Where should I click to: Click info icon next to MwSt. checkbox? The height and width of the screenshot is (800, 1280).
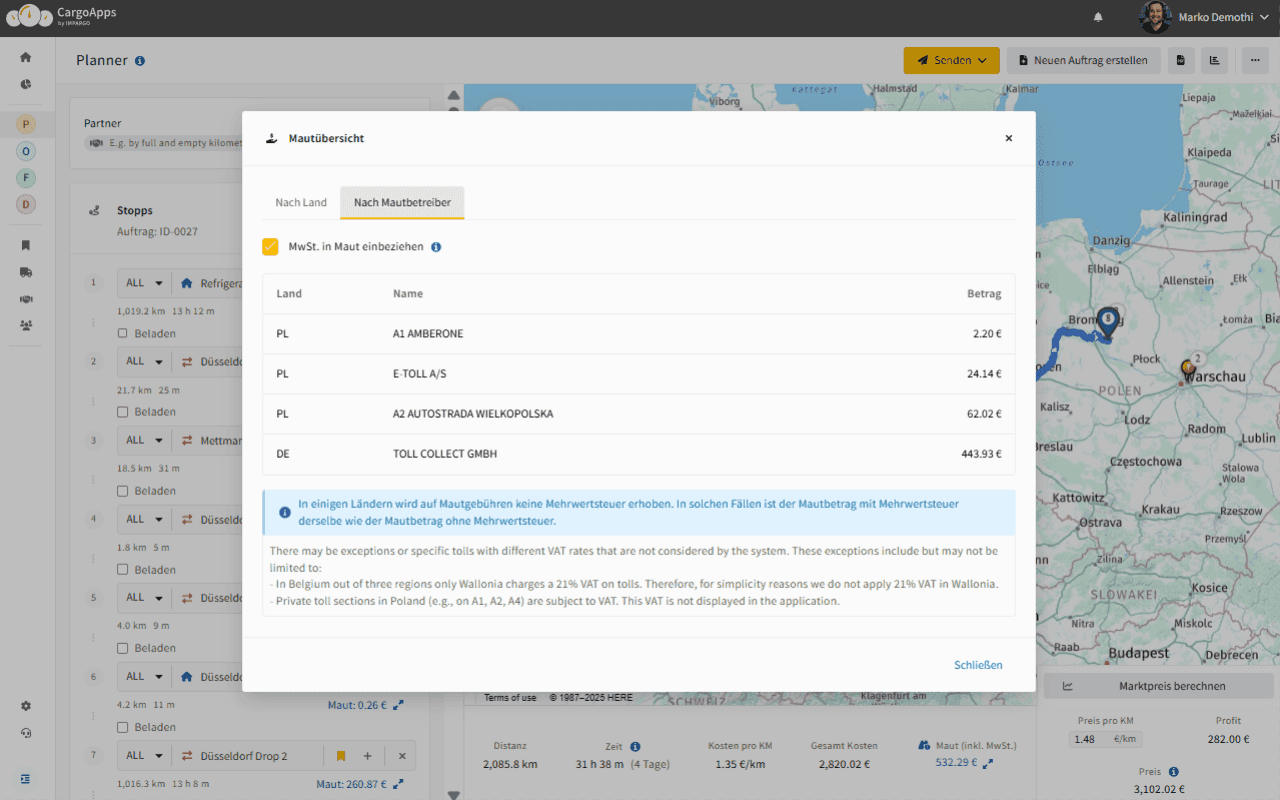click(x=436, y=247)
